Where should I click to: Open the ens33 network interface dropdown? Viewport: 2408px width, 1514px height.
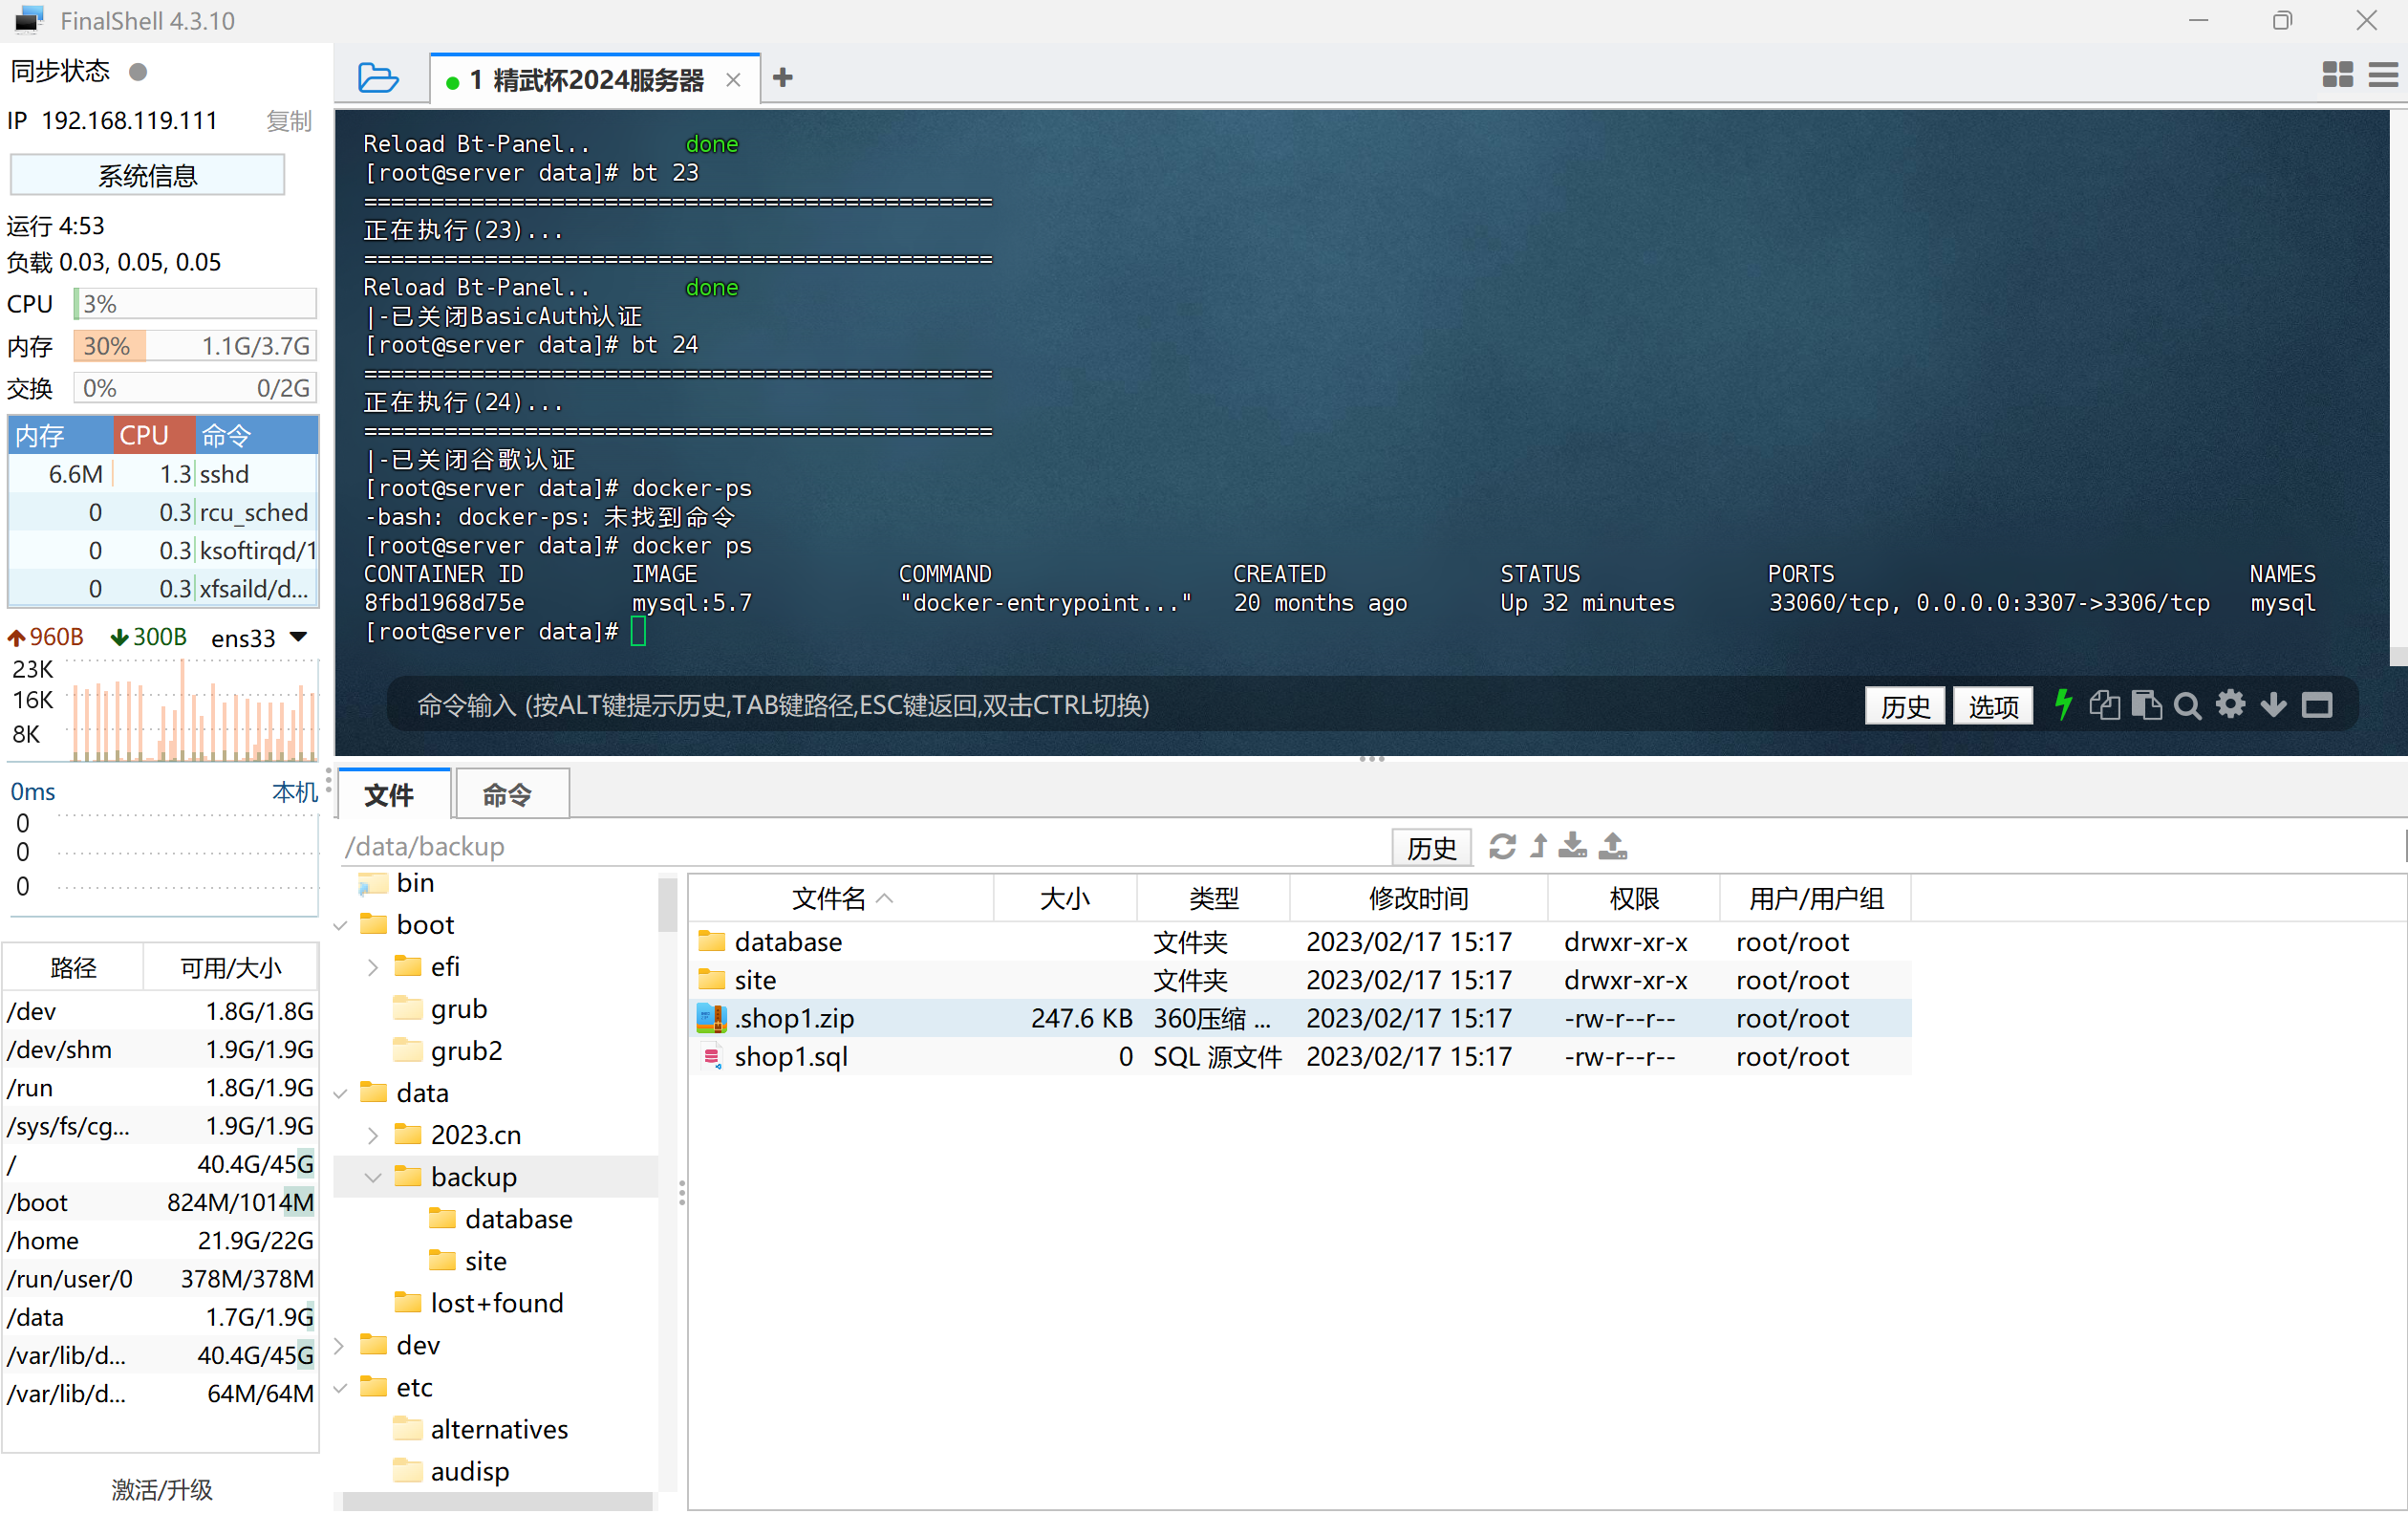[299, 637]
